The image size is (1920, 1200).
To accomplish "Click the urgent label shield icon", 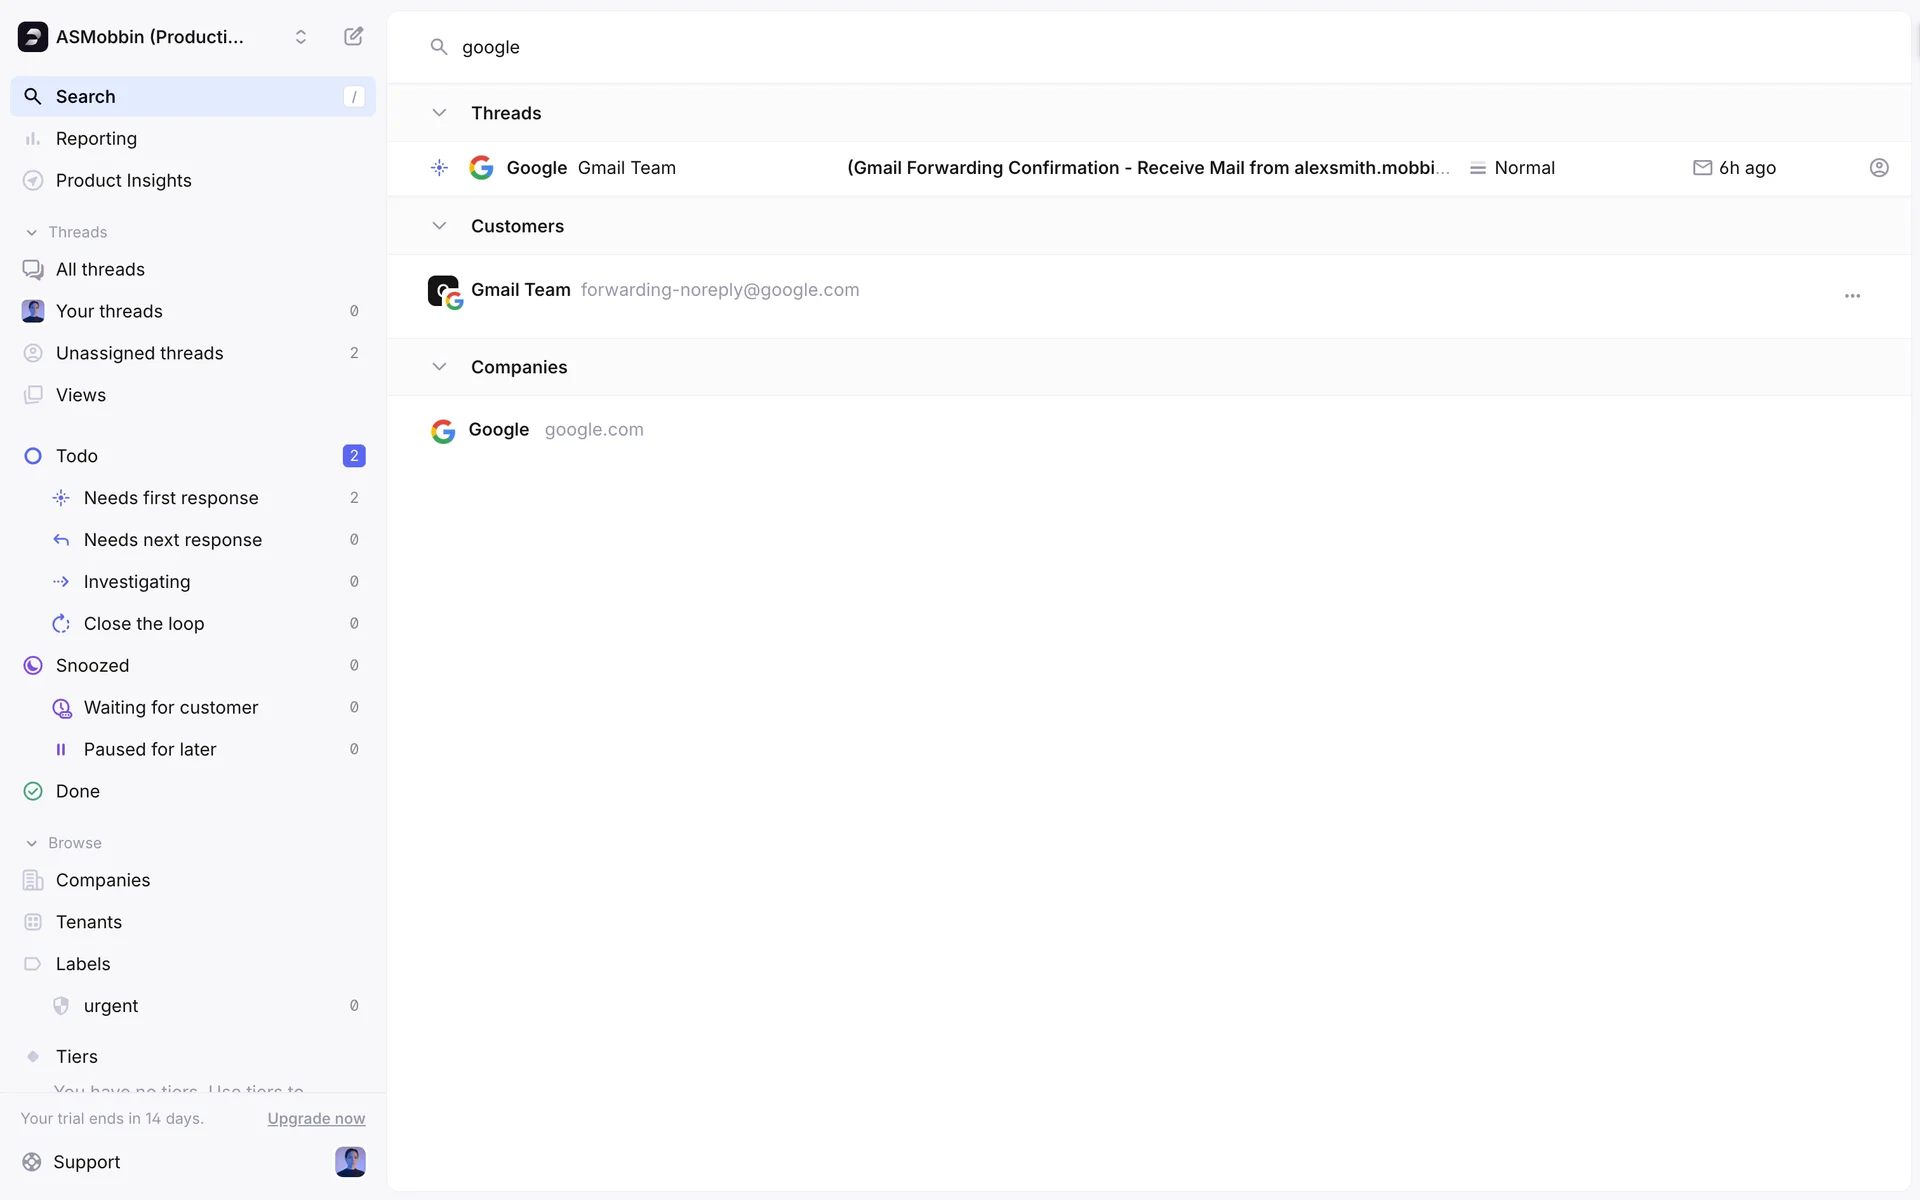I will (x=61, y=1006).
